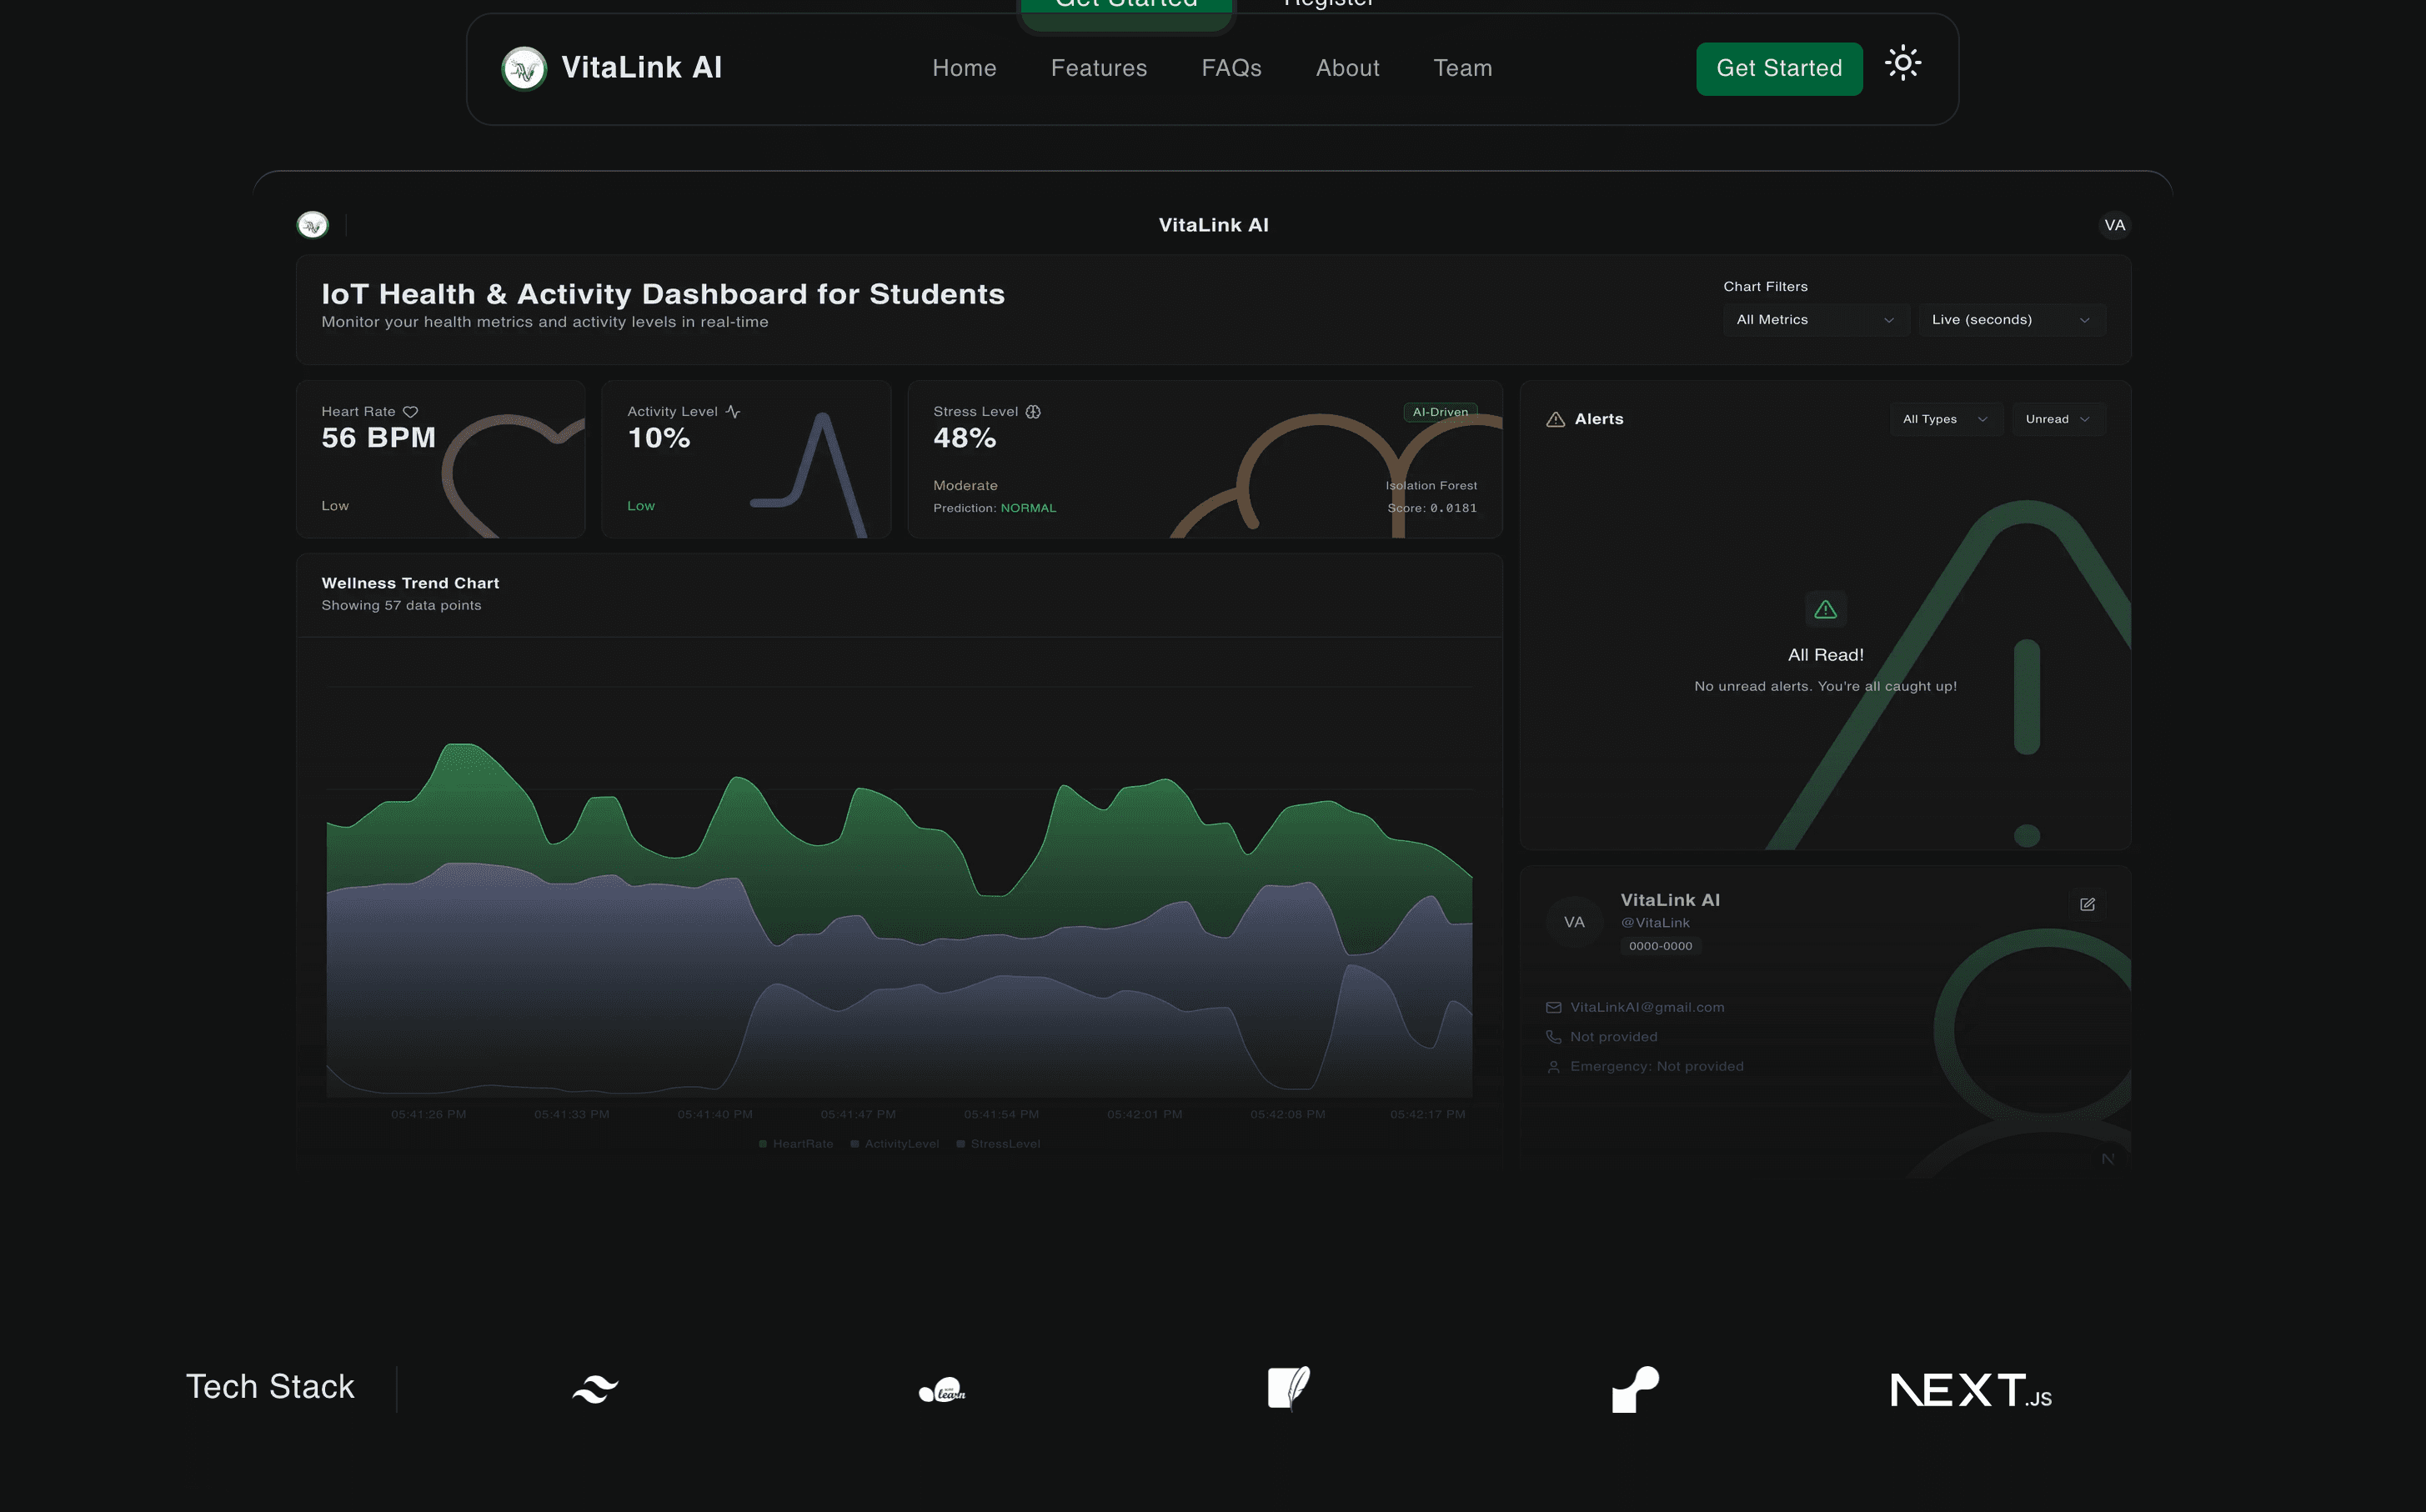This screenshot has height=1512, width=2426.
Task: Open the About nav link
Action: coord(1347,68)
